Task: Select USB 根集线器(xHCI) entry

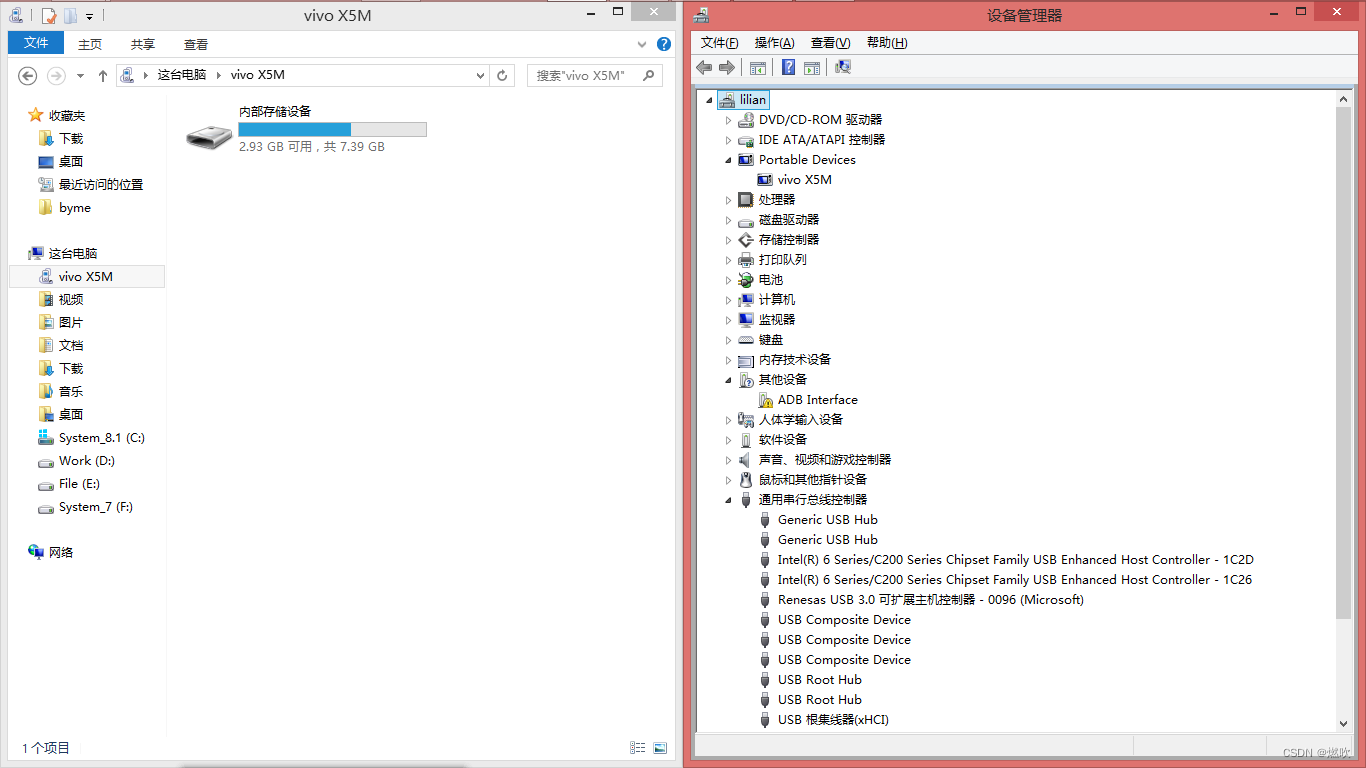Action: click(x=833, y=720)
